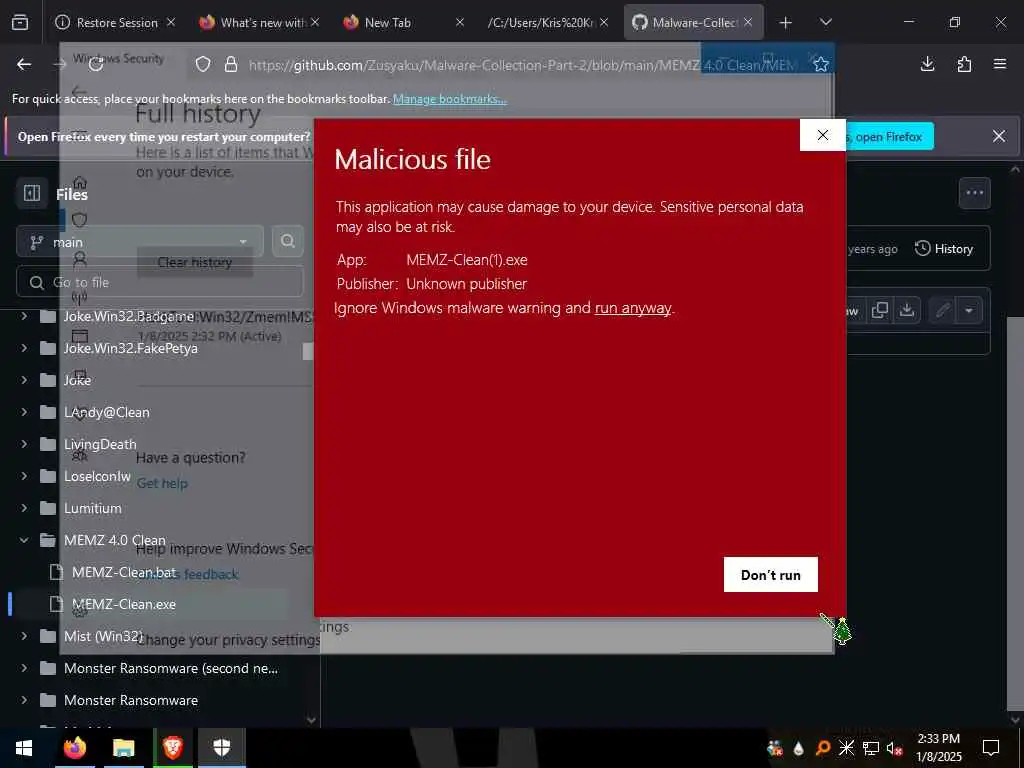This screenshot has width=1024, height=768.
Task: Focus the Go to file field
Action: (x=159, y=282)
